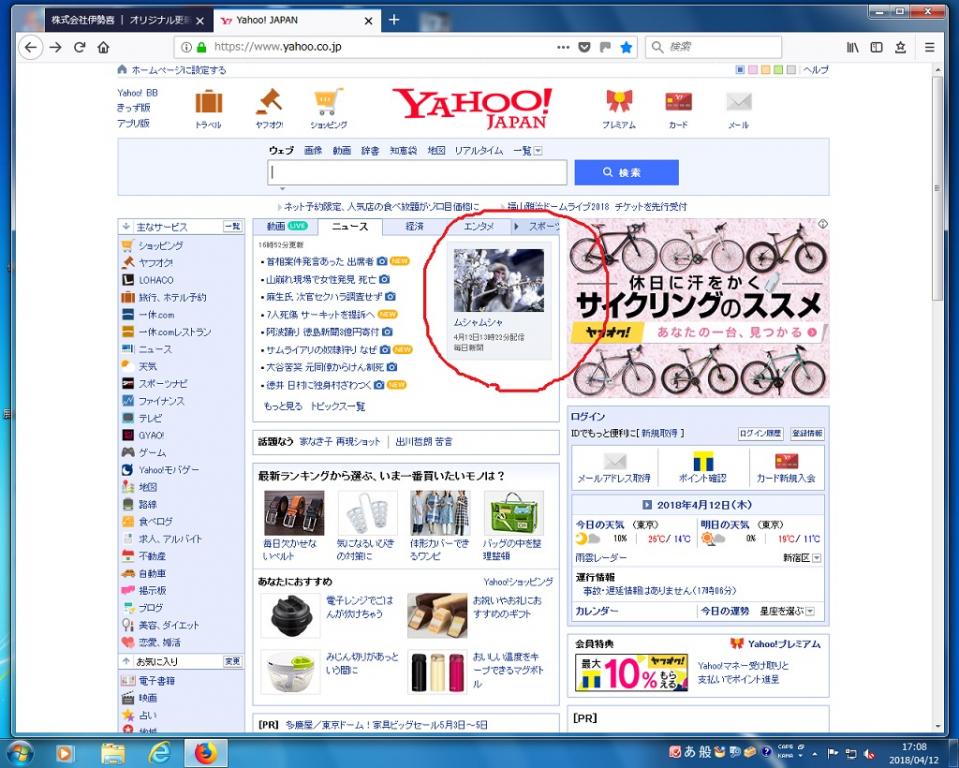Open ファイナンス in services sidebar
The image size is (959, 768).
(x=161, y=401)
